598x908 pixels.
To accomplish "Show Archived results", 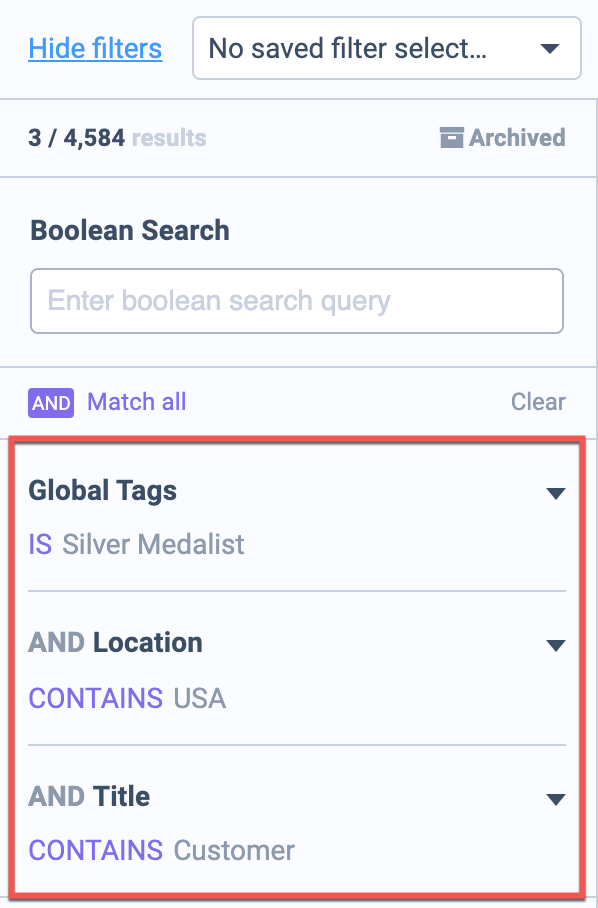I will (x=502, y=138).
